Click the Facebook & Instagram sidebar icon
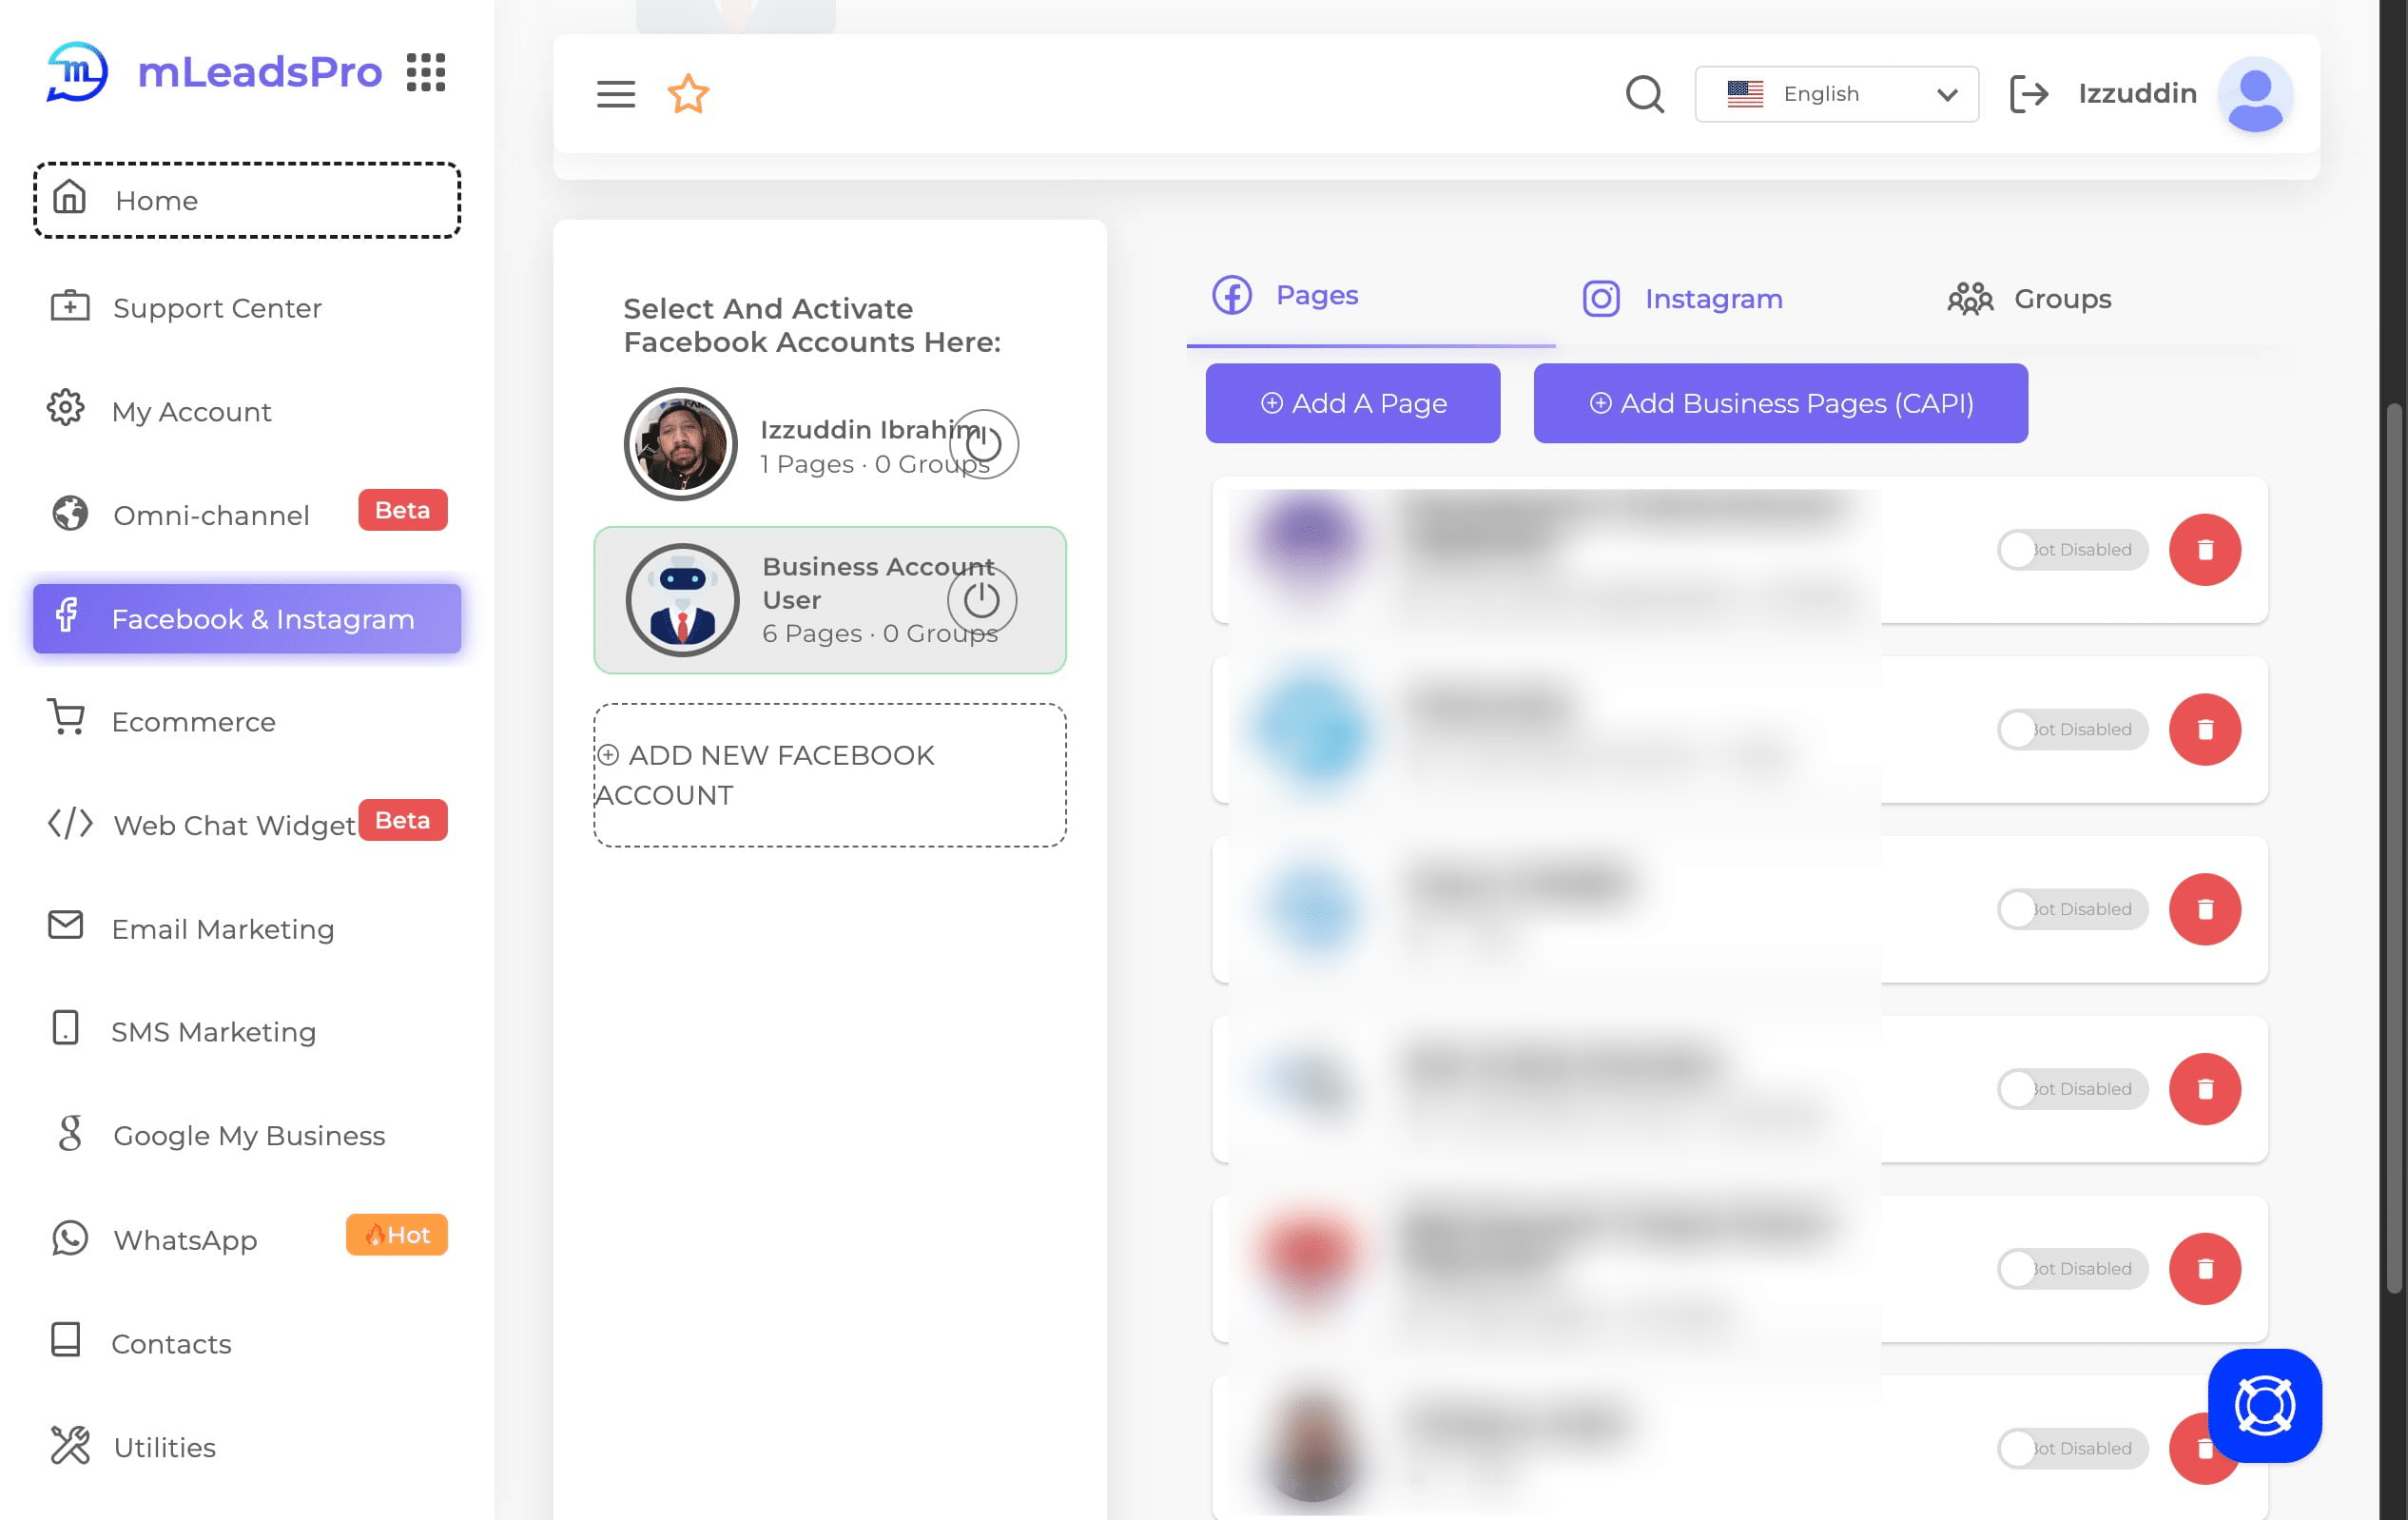The image size is (2408, 1520). click(x=67, y=618)
